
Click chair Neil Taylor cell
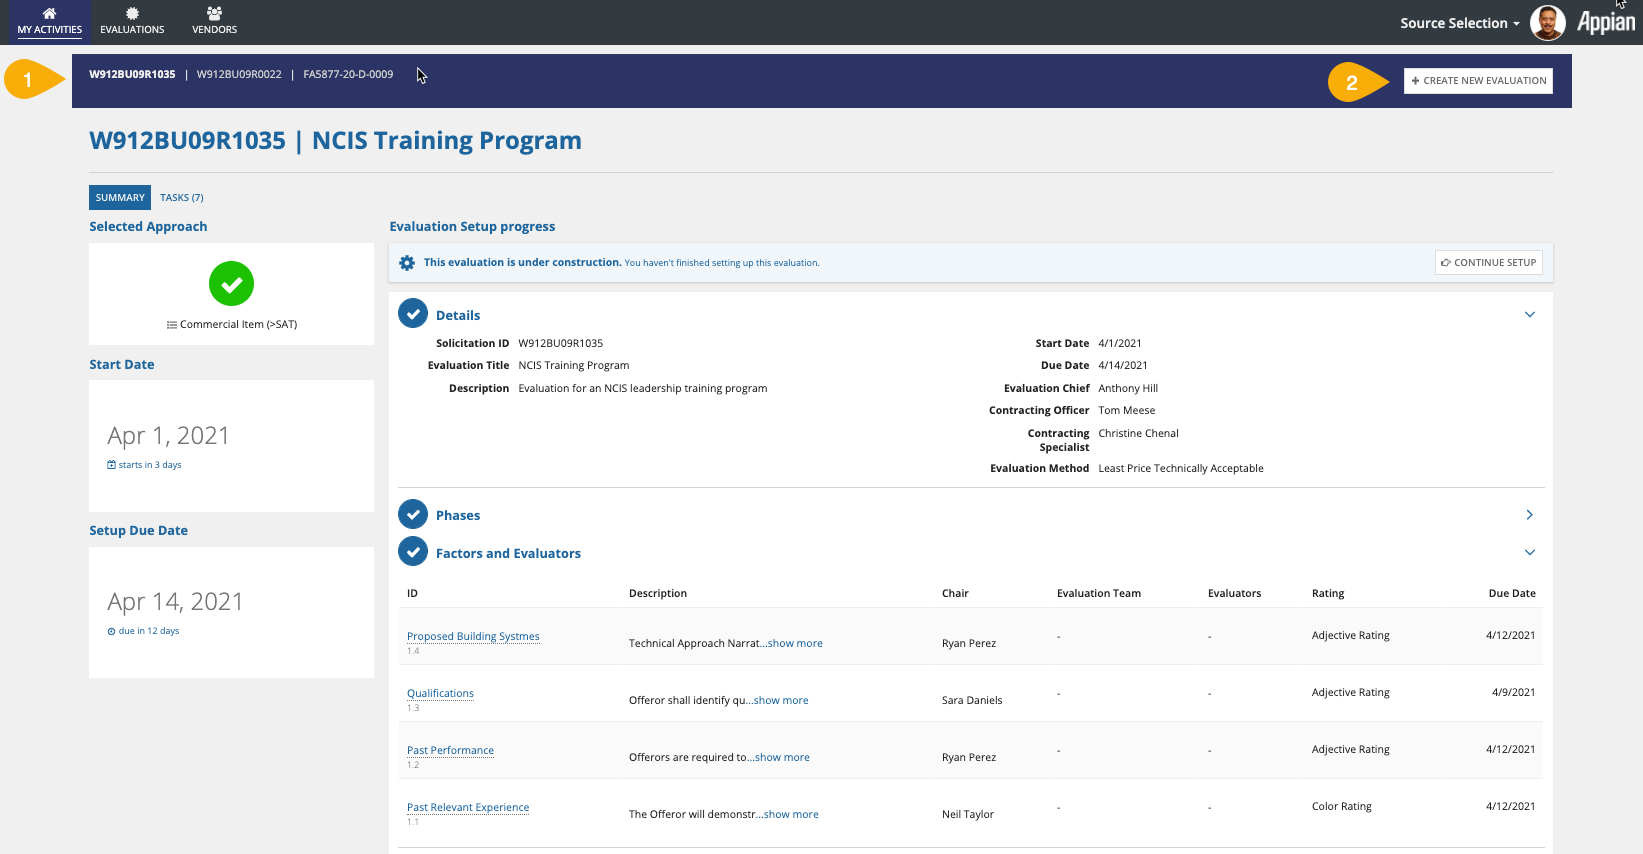click(968, 814)
